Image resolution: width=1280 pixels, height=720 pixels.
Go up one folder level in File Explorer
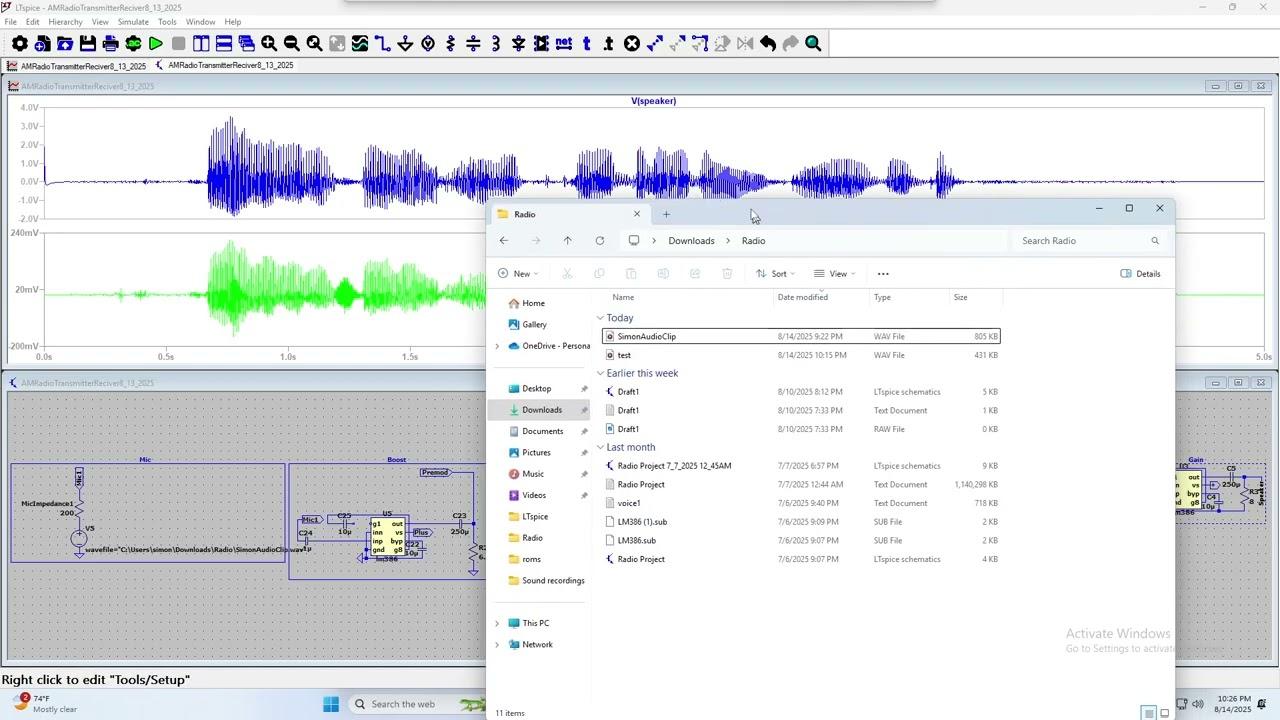pyautogui.click(x=568, y=241)
